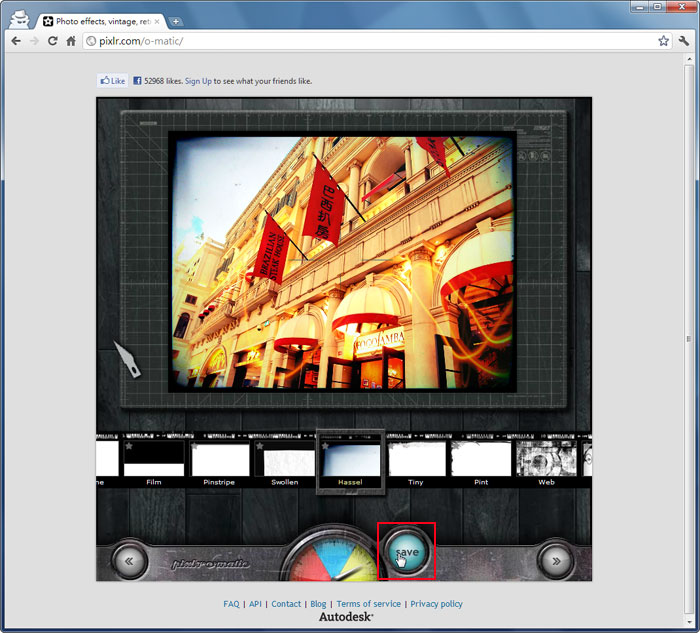Click the Facebook Like button
The width and height of the screenshot is (700, 633).
point(112,81)
